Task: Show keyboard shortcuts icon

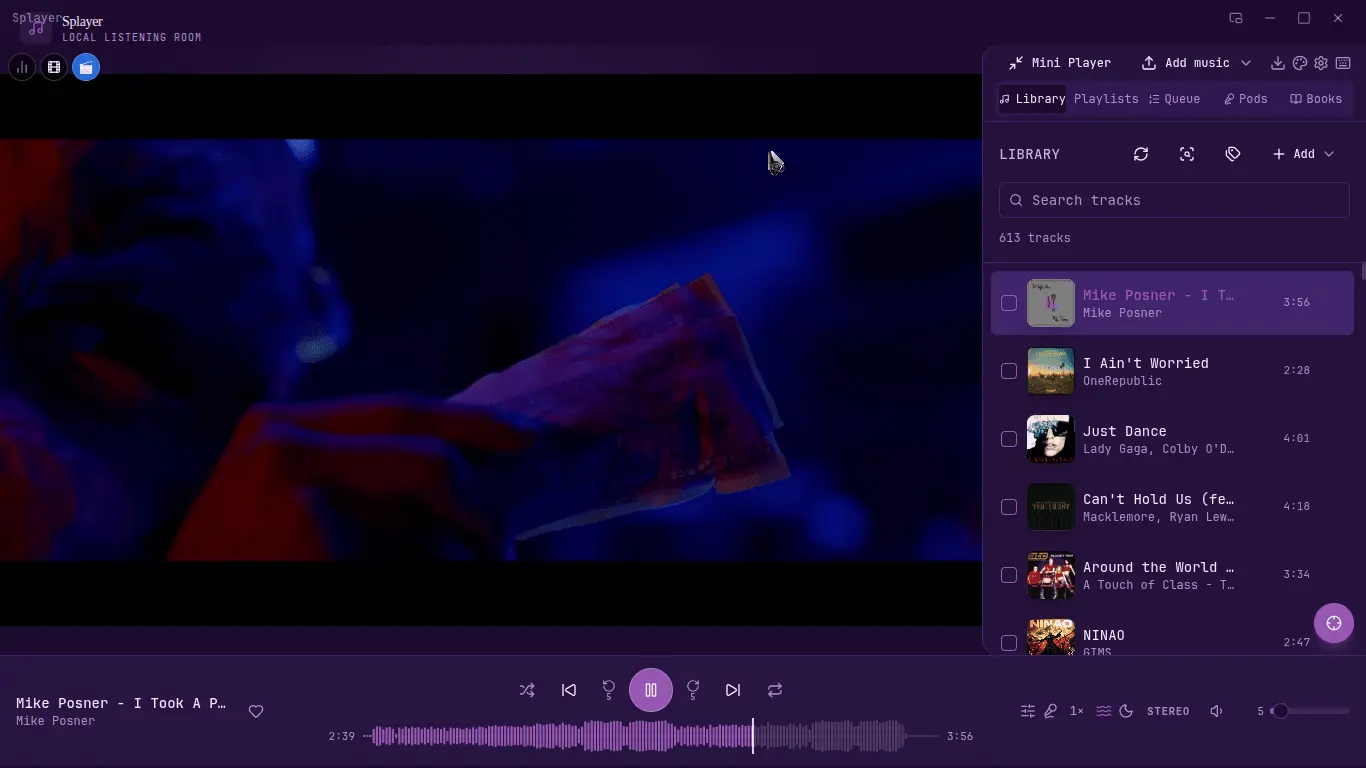Action: [1343, 63]
